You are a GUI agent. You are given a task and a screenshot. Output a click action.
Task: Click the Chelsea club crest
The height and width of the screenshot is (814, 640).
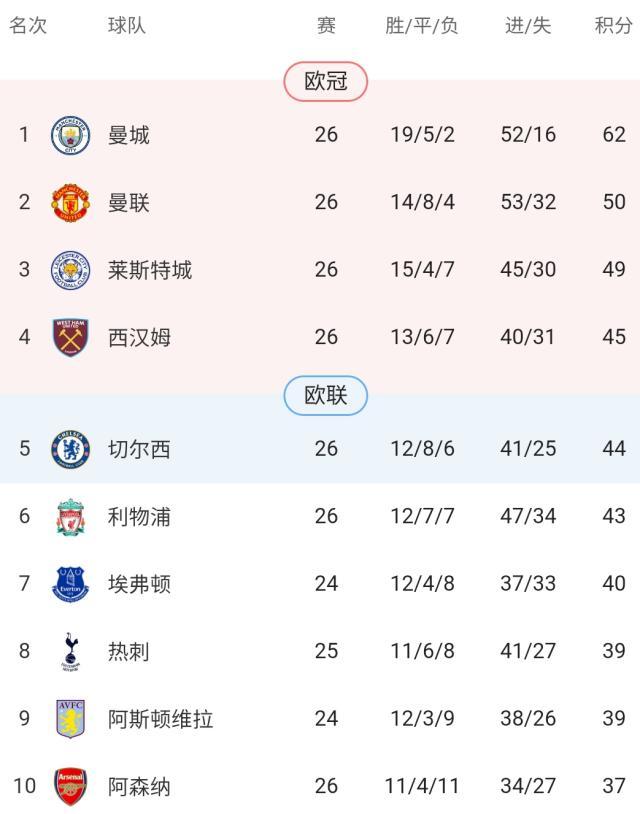[x=71, y=449]
